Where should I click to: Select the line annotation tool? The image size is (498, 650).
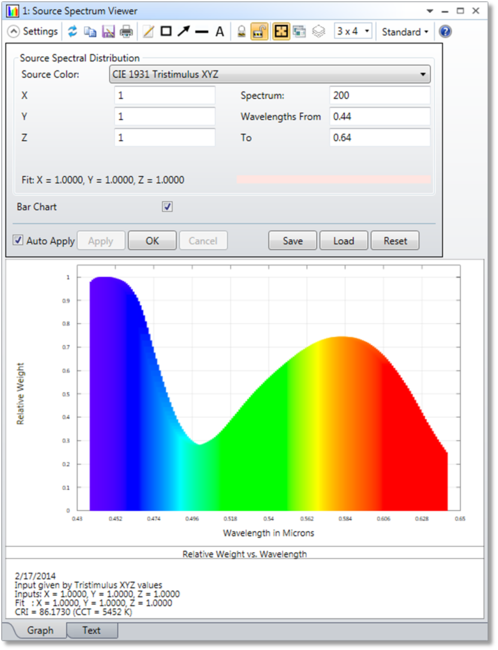pos(202,32)
